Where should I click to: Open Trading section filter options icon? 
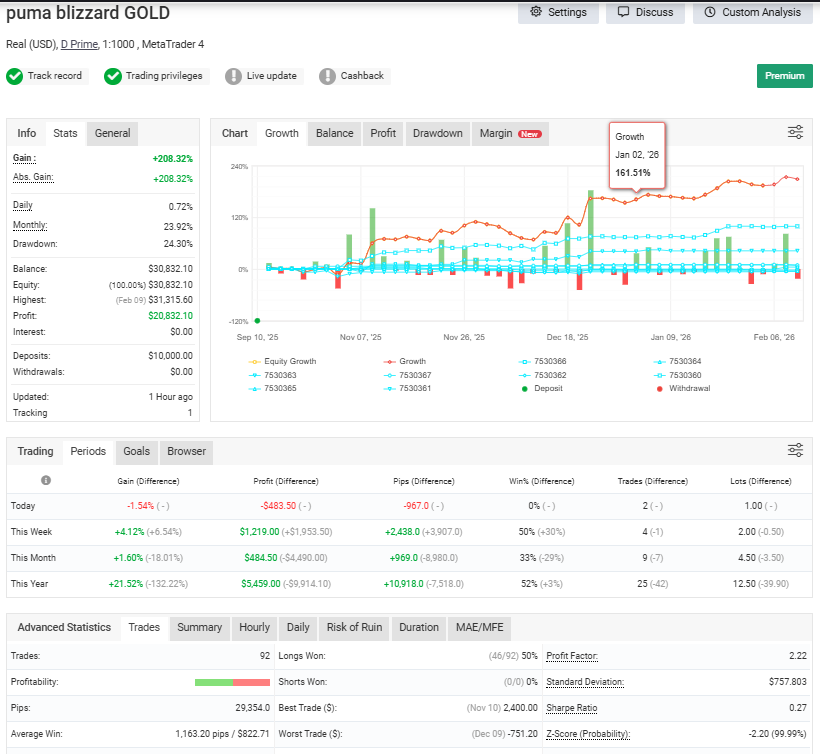(795, 450)
